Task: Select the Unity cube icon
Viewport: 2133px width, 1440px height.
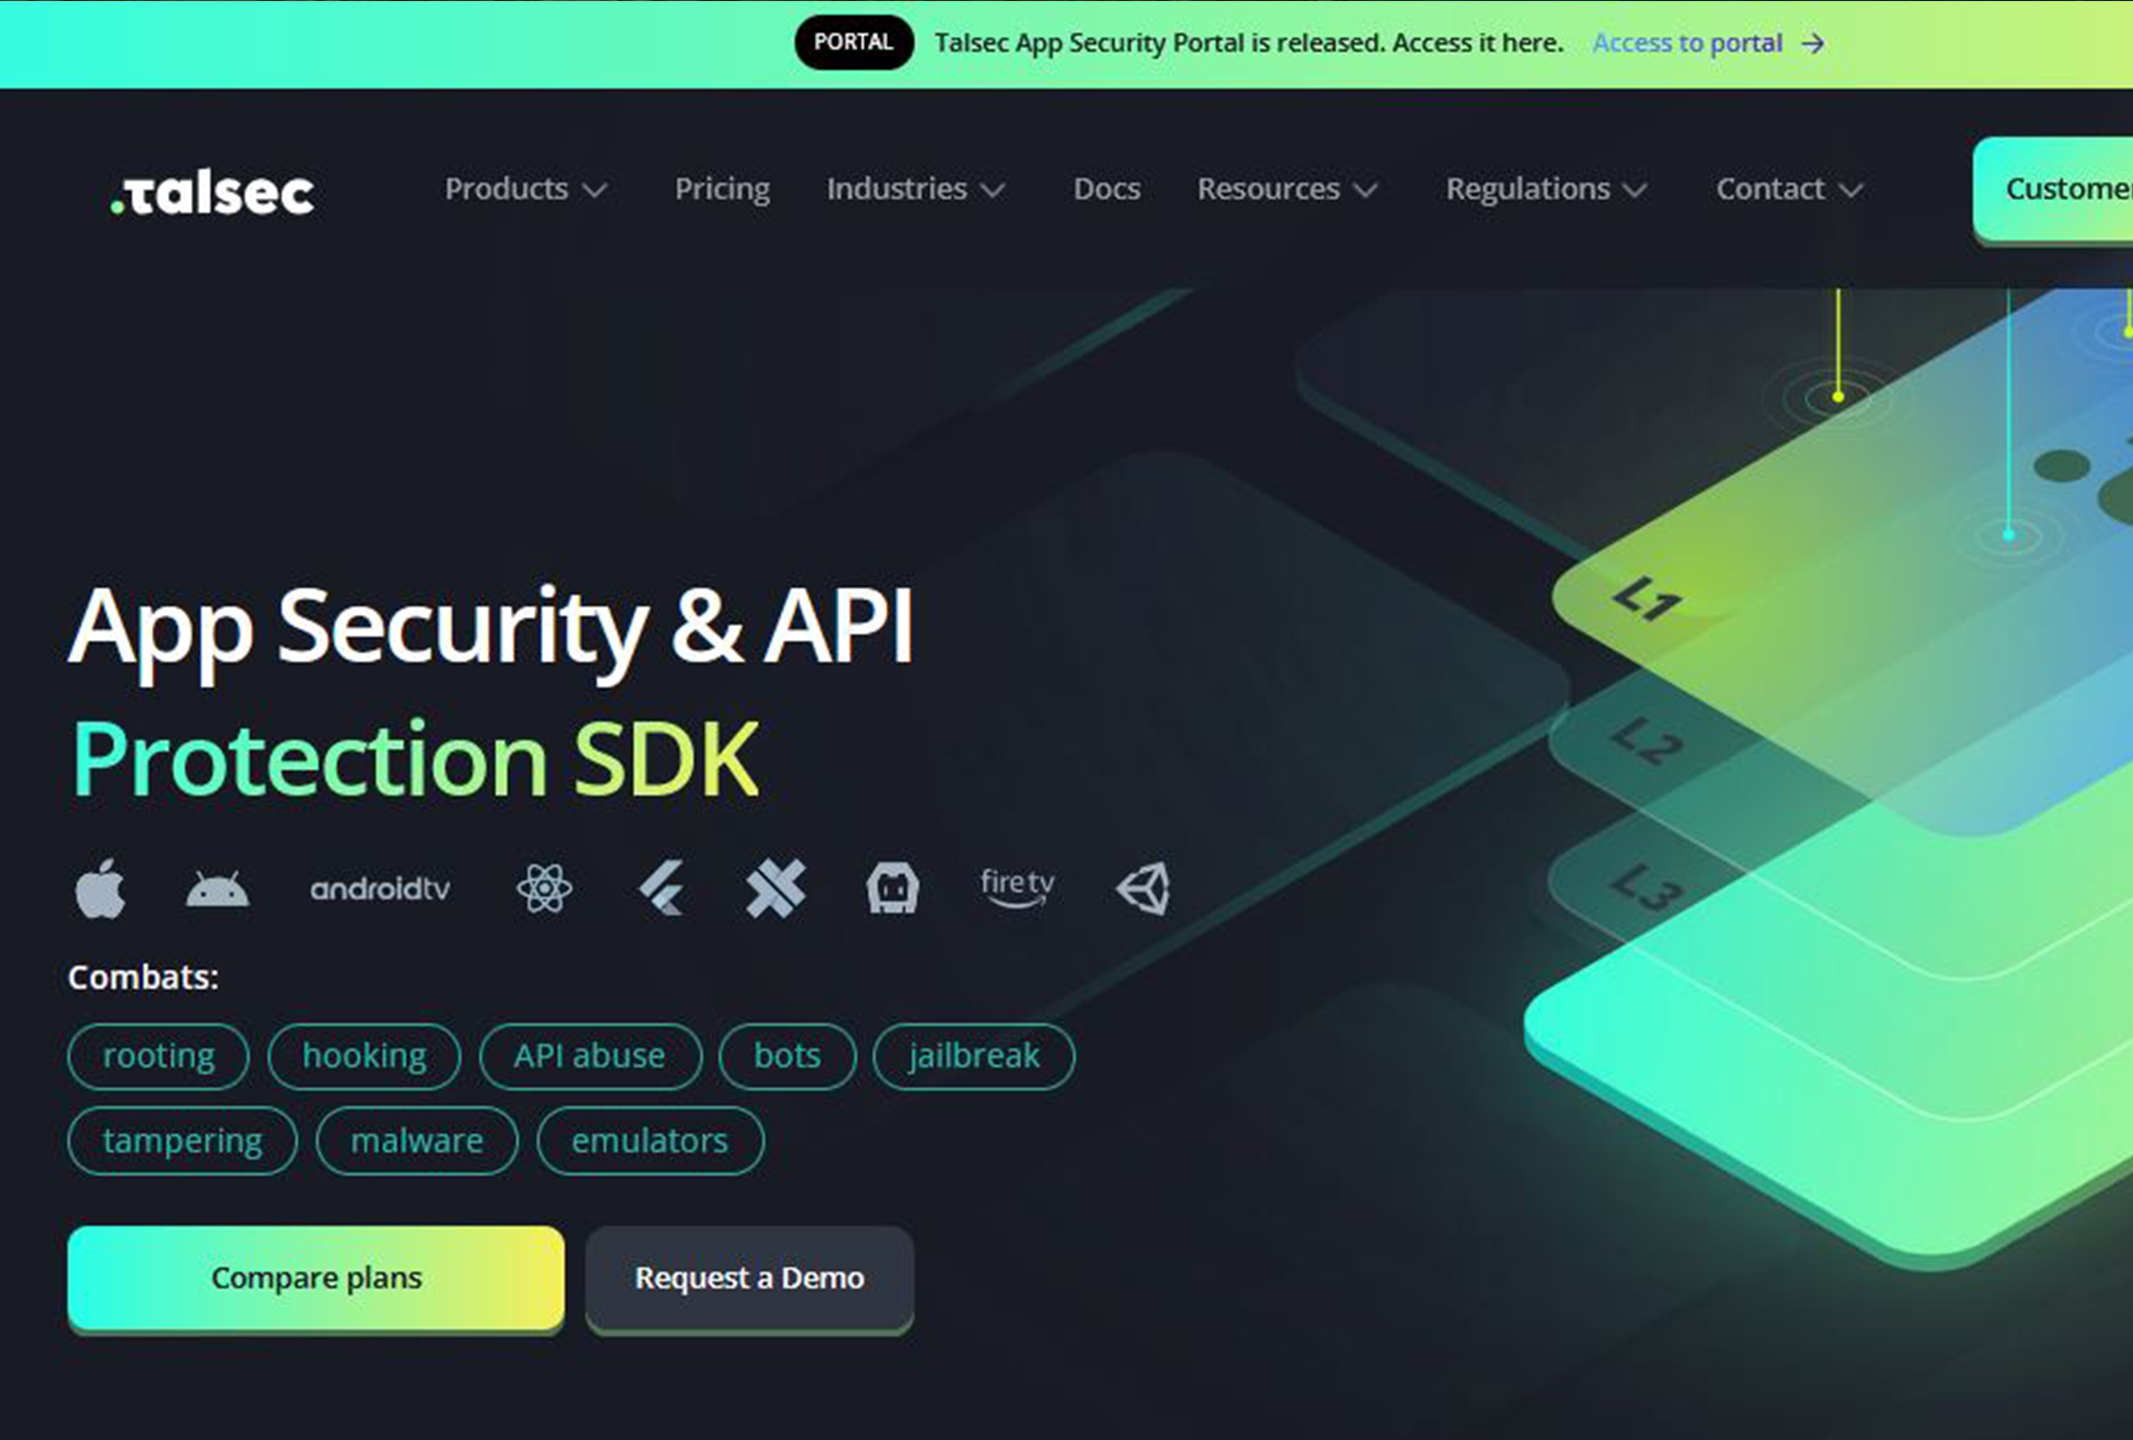Action: 1143,888
